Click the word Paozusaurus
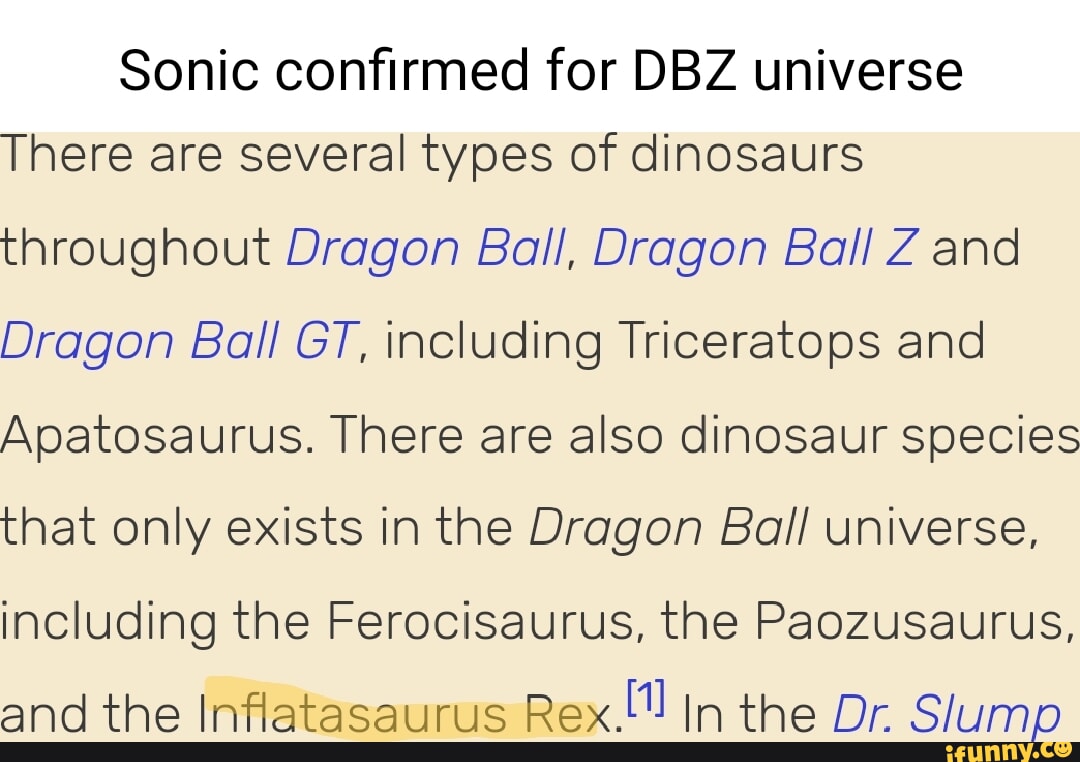The image size is (1080, 762). point(910,621)
